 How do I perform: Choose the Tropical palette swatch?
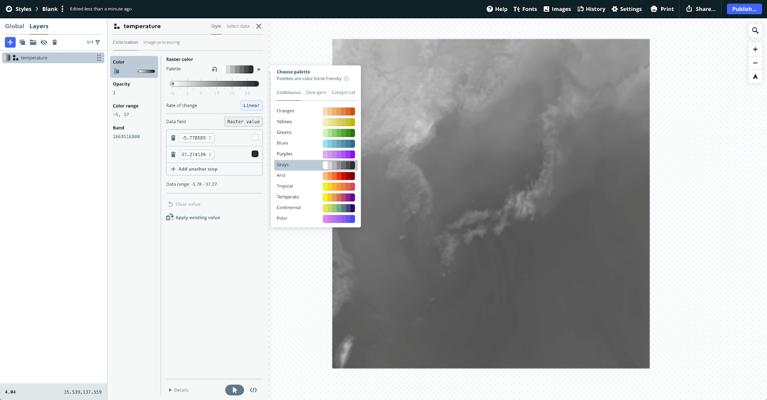tap(338, 186)
